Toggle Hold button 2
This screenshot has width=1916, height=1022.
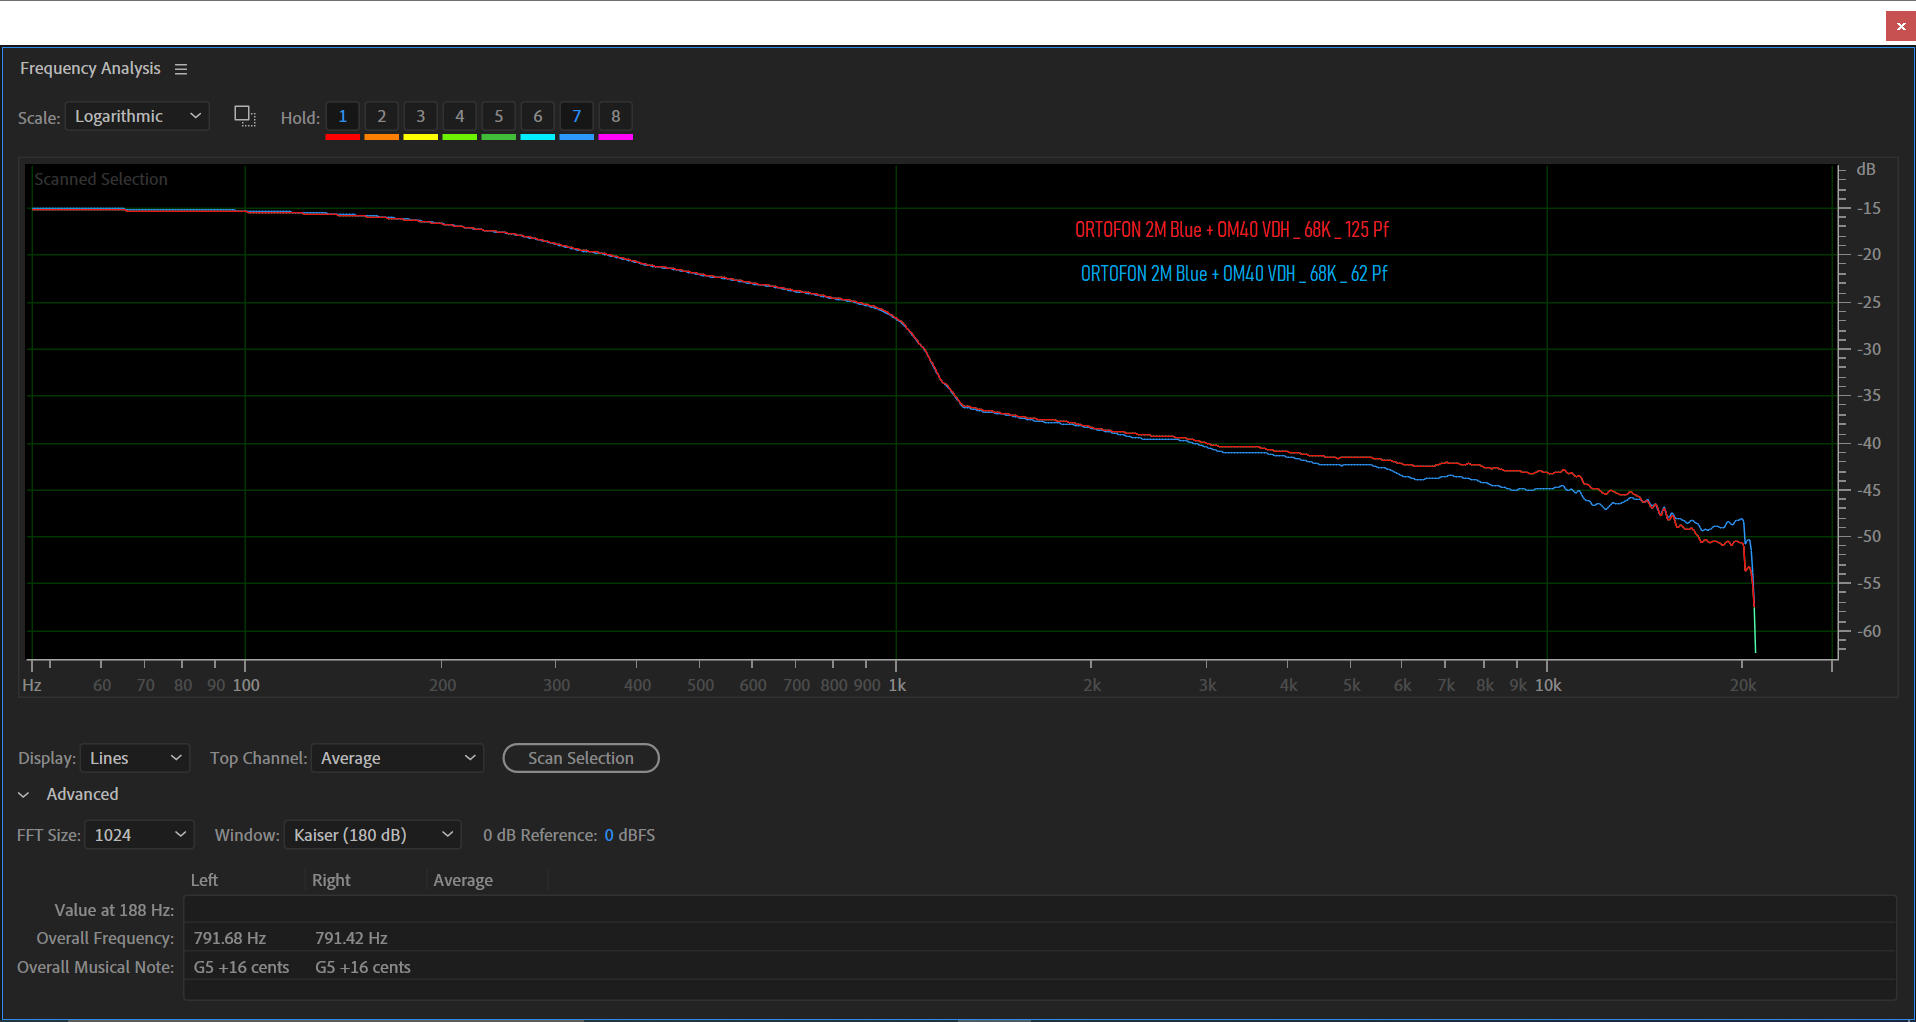click(x=381, y=116)
